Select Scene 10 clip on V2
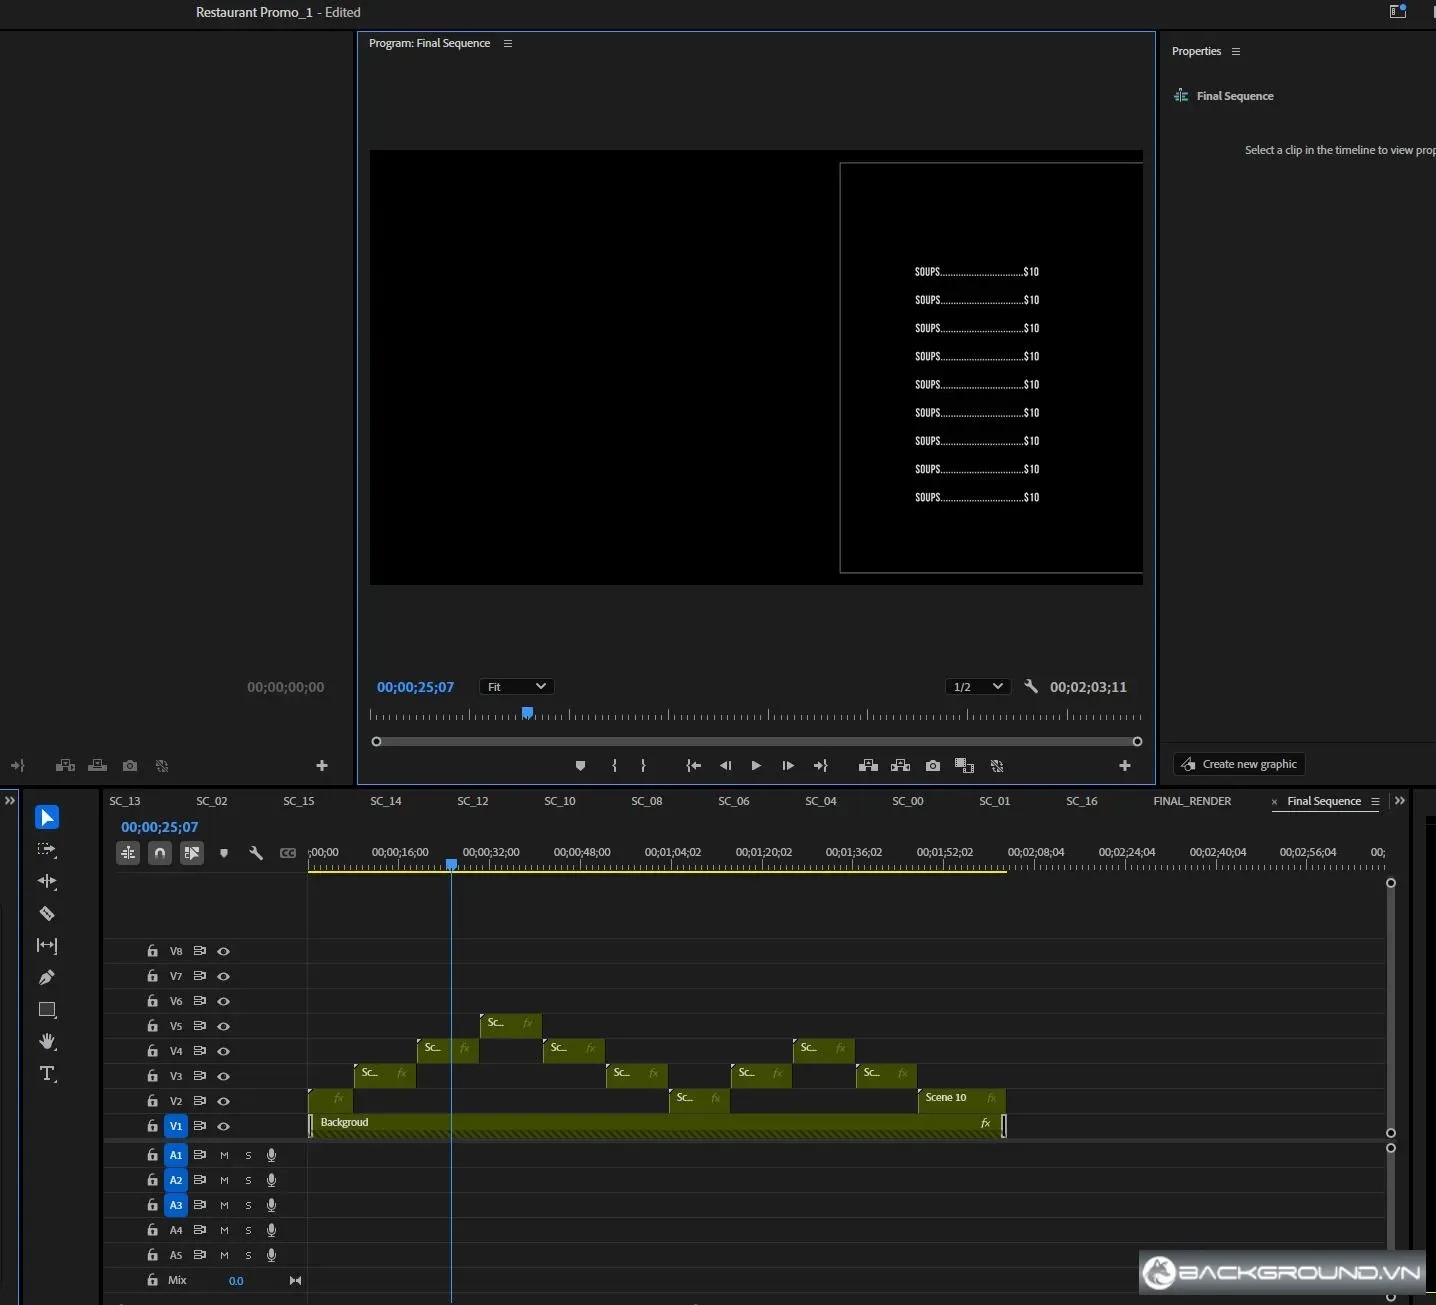The image size is (1436, 1305). coord(961,1101)
